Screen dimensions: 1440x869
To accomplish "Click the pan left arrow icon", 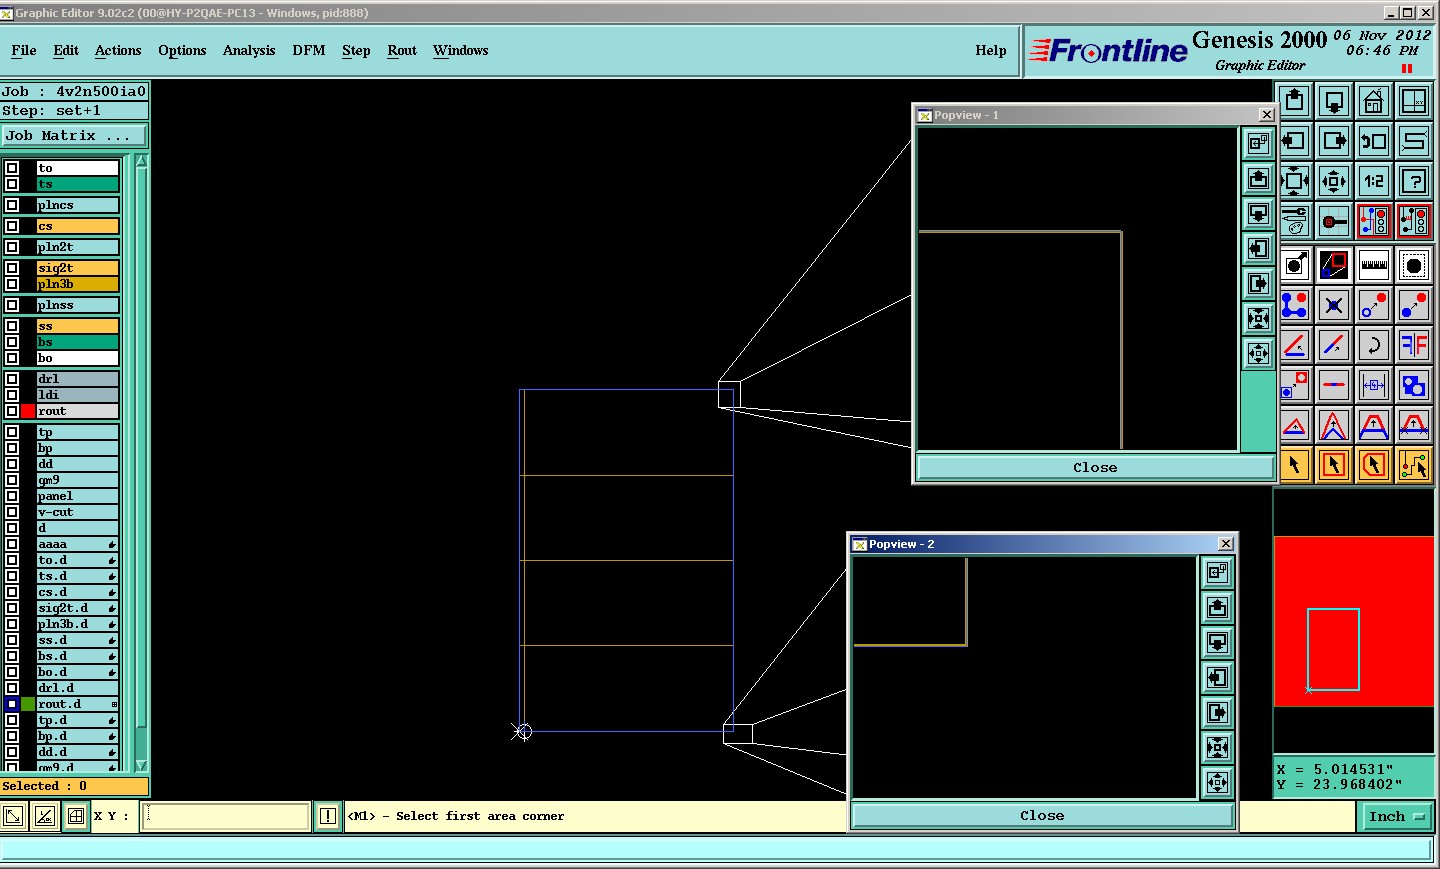I will [1295, 141].
